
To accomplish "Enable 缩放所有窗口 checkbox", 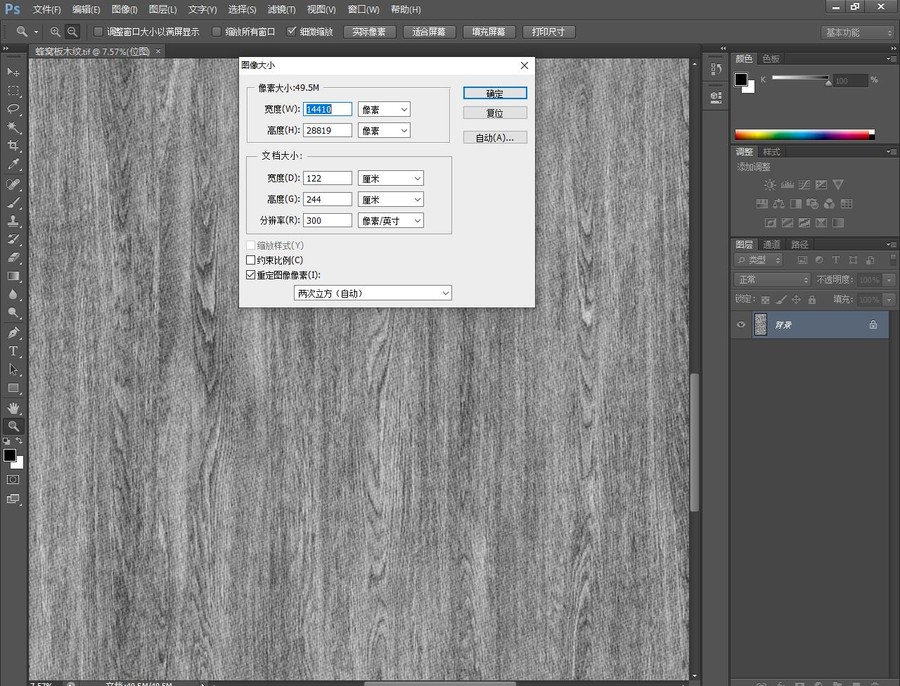I will click(x=216, y=32).
